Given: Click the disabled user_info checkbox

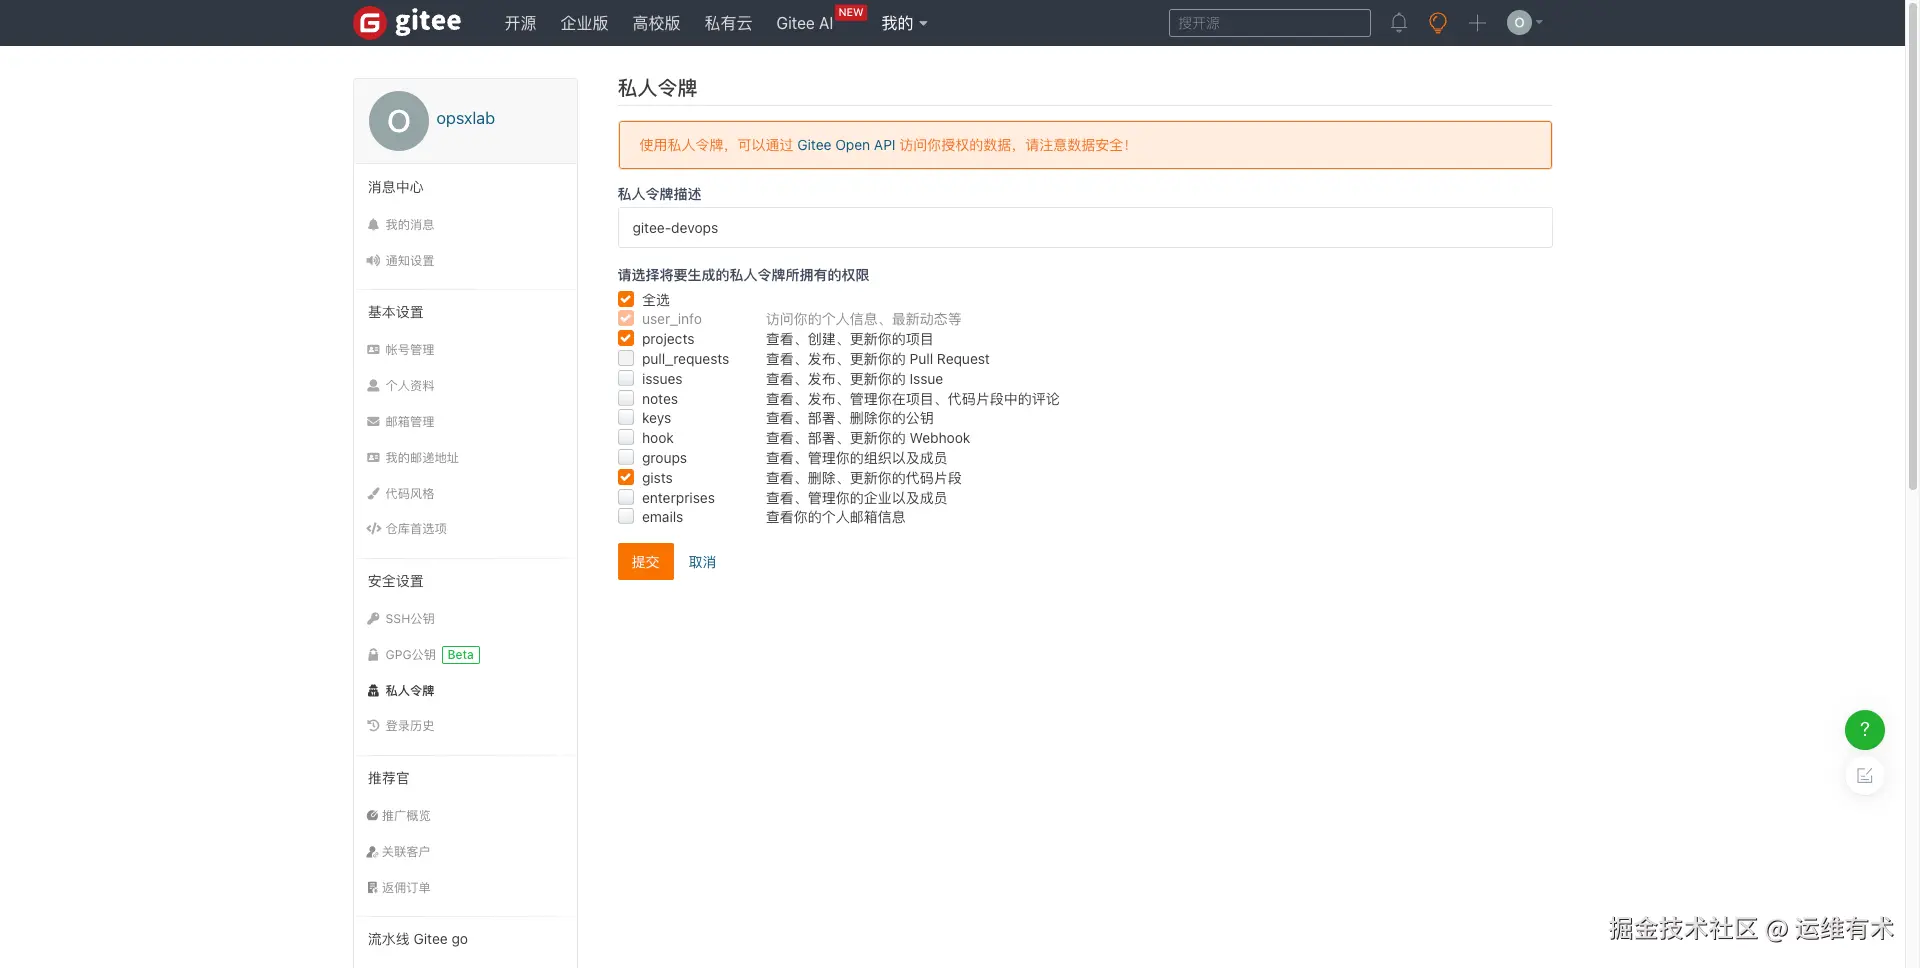Looking at the screenshot, I should click(x=626, y=318).
